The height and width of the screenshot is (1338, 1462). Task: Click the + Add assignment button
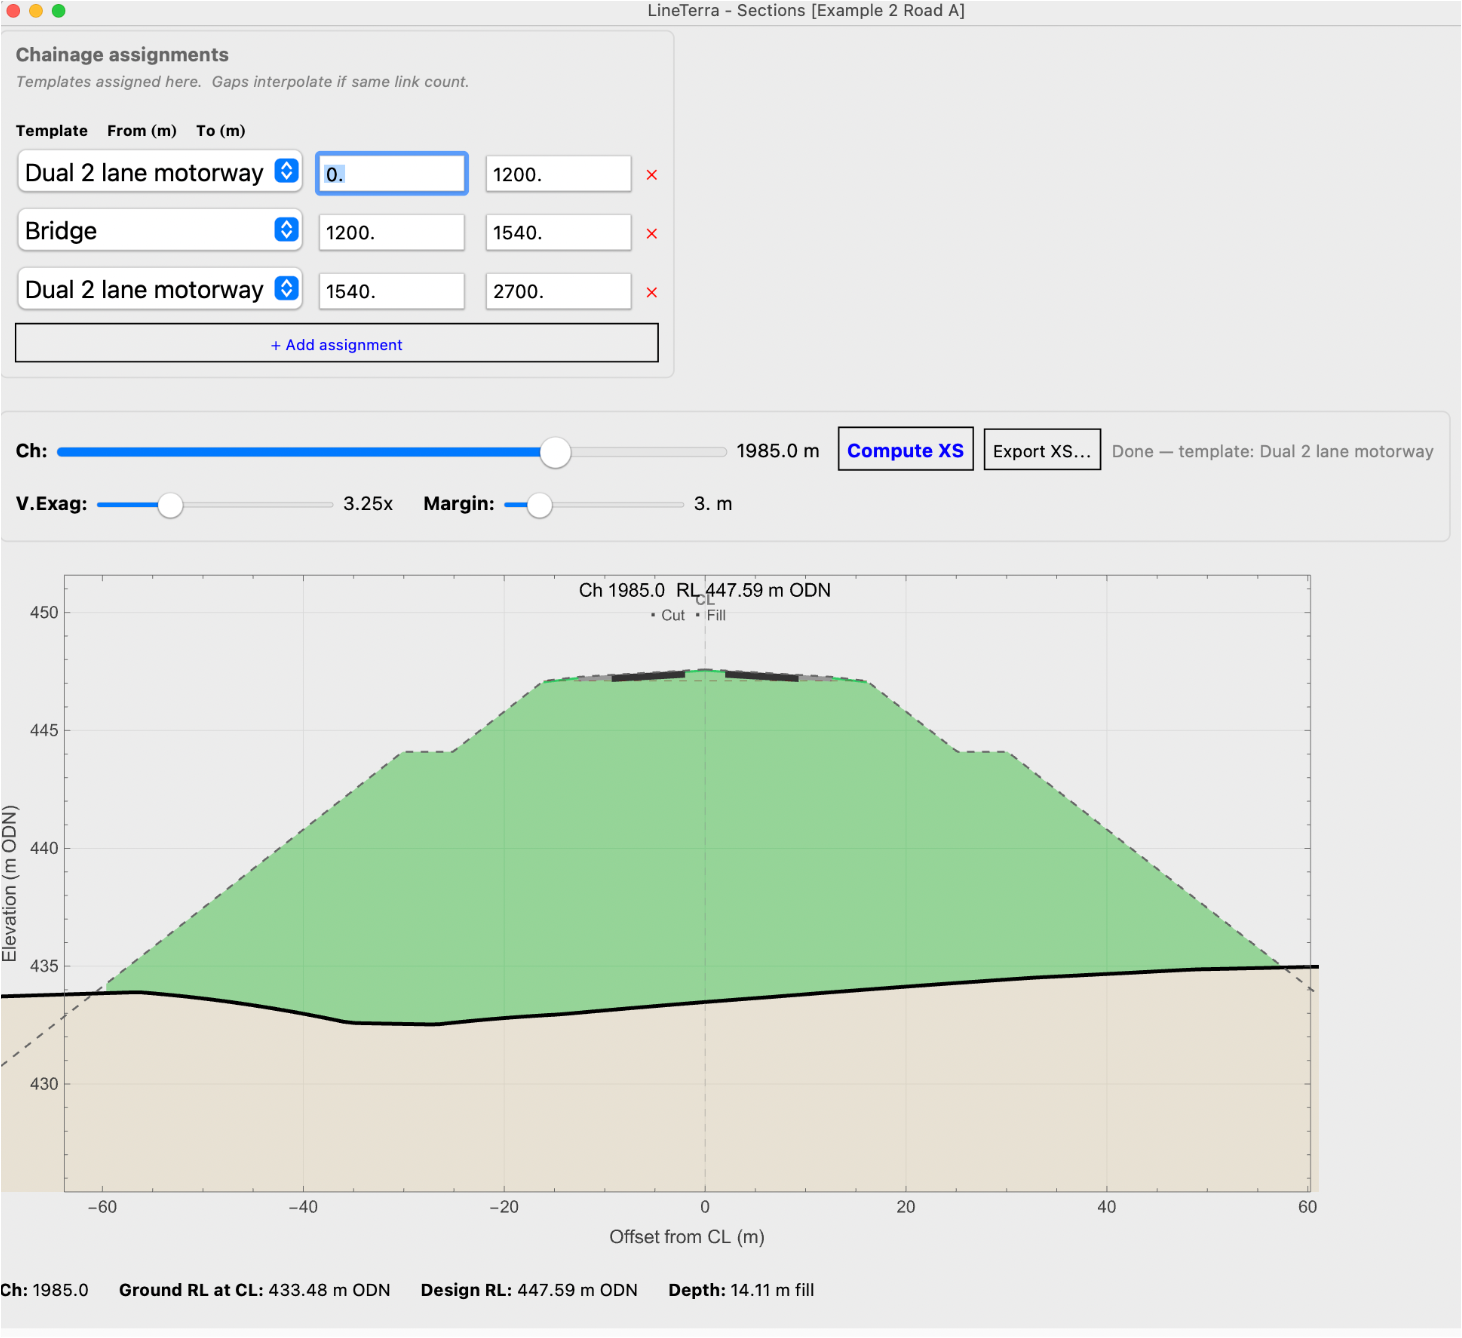pyautogui.click(x=337, y=344)
